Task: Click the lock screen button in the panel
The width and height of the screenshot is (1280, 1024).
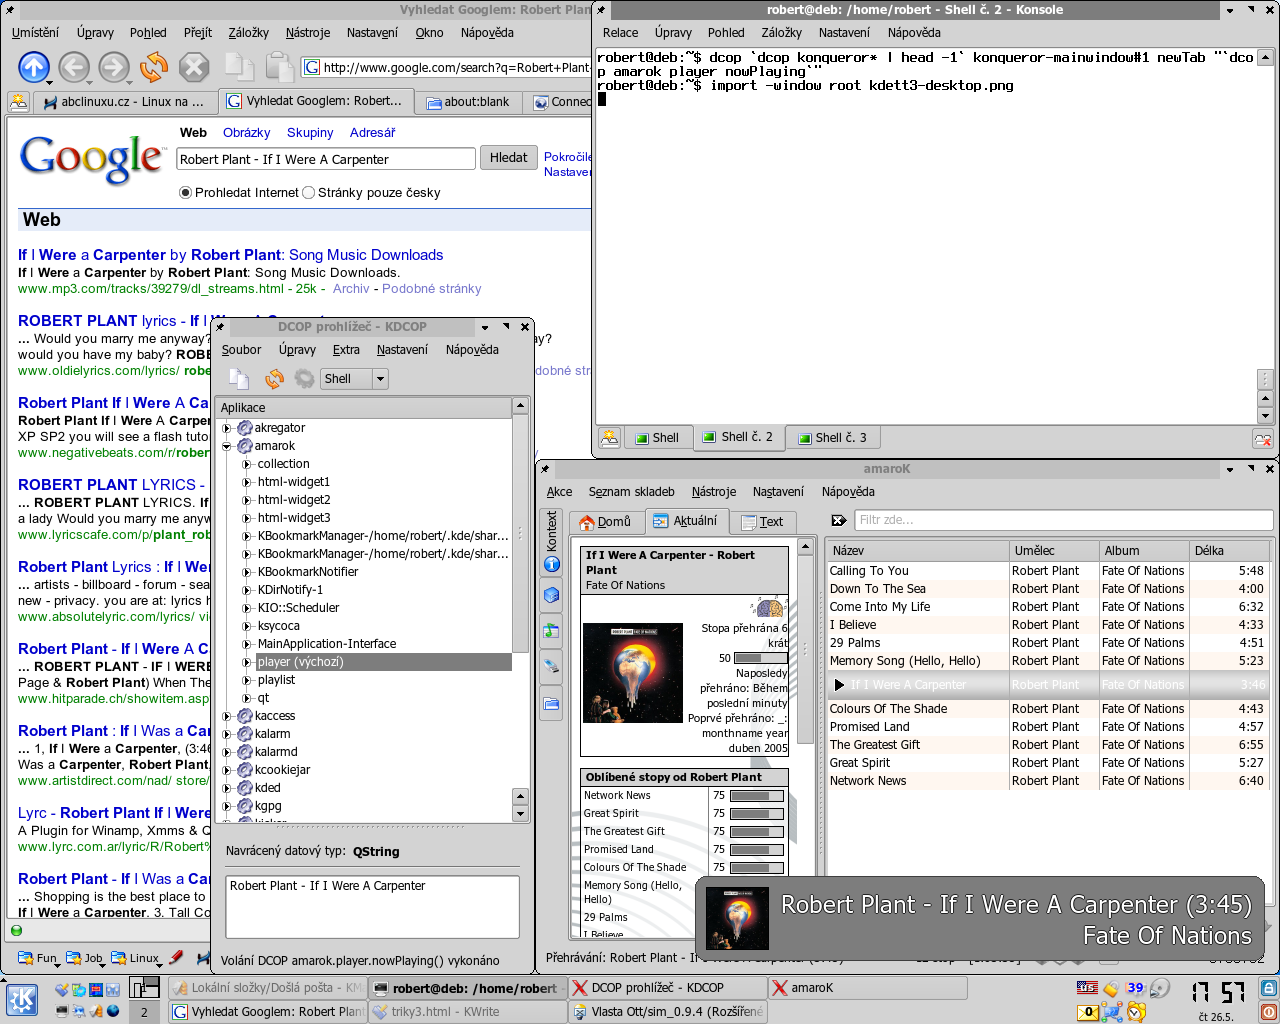Action: coord(1268,988)
